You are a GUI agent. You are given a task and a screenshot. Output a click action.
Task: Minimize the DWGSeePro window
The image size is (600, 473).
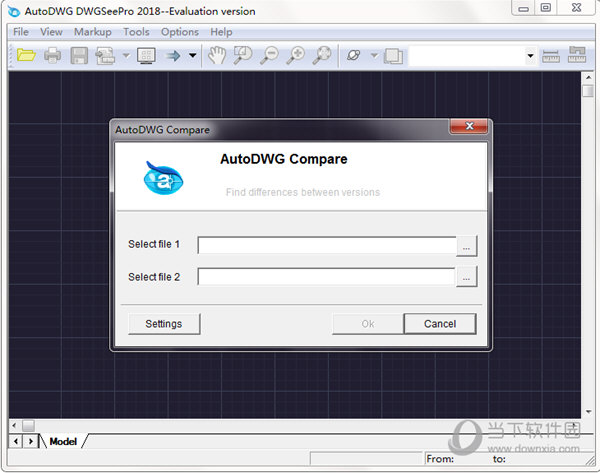point(523,8)
